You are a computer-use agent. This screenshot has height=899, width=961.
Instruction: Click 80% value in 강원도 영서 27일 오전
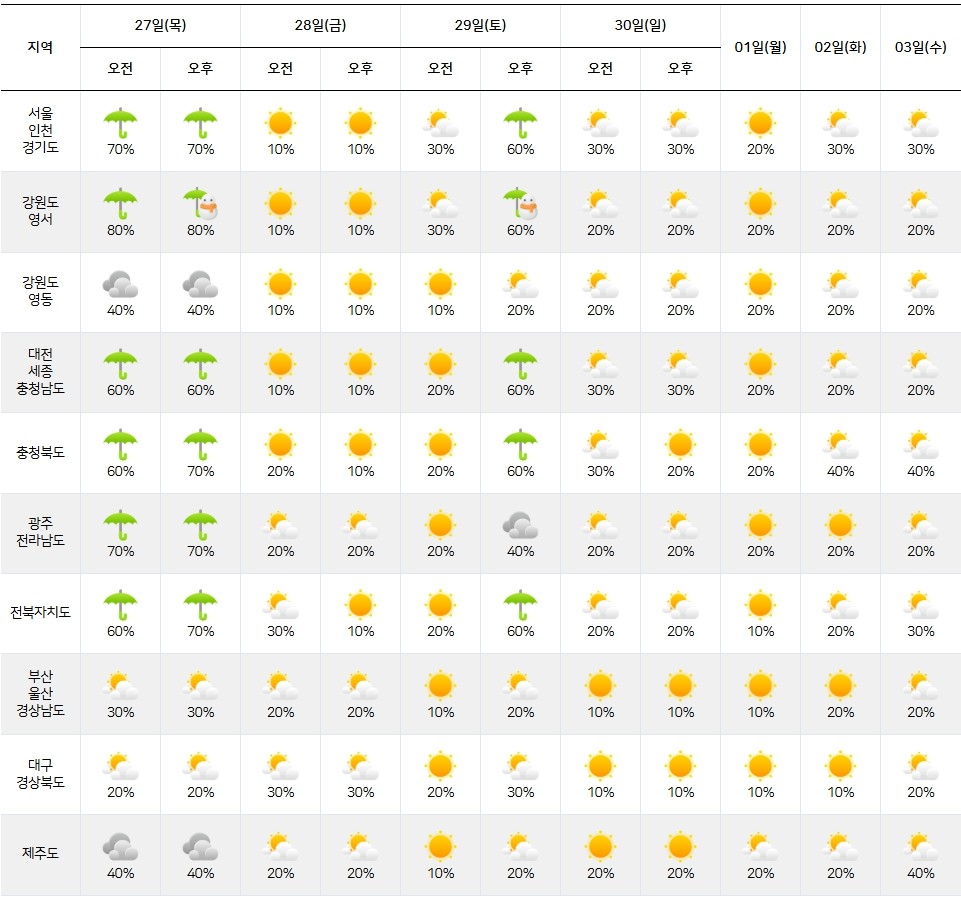pos(120,230)
